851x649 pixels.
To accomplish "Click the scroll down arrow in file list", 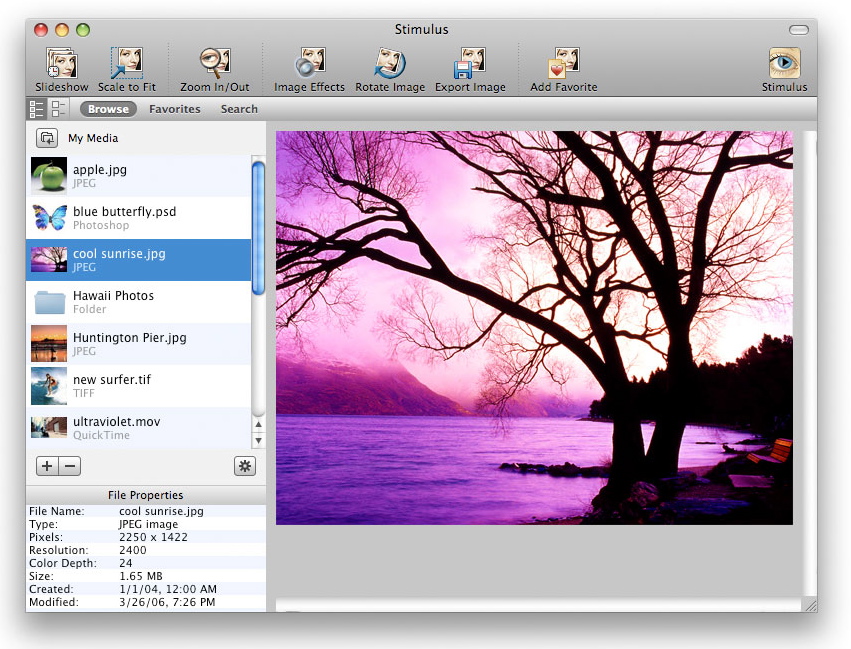I will (x=258, y=441).
